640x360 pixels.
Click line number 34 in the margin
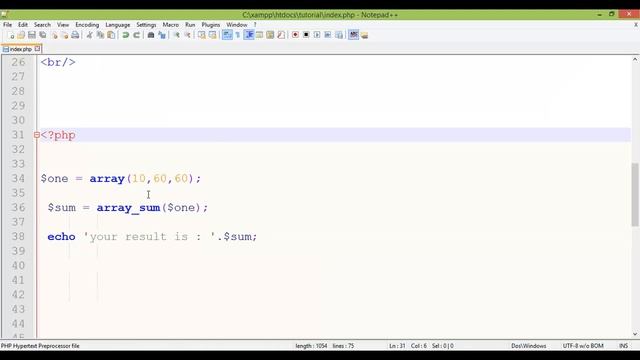click(x=18, y=178)
